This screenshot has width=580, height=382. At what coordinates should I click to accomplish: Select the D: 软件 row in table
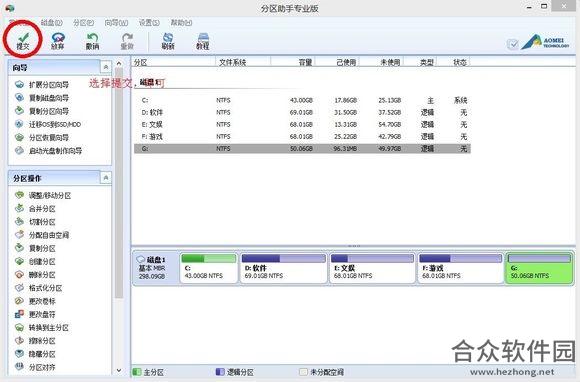tap(302, 112)
